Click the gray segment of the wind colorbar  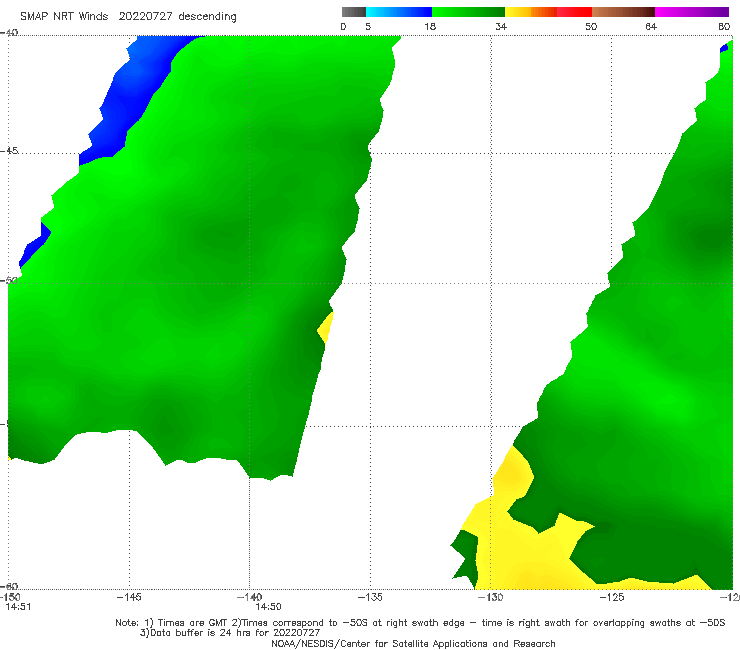354,12
